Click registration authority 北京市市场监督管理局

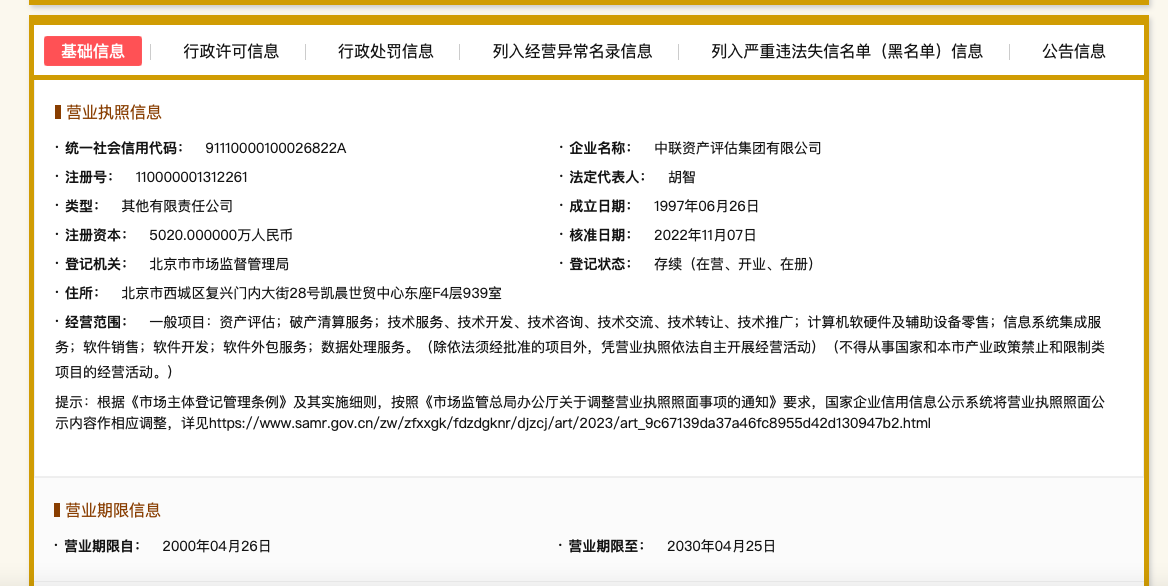tap(219, 264)
